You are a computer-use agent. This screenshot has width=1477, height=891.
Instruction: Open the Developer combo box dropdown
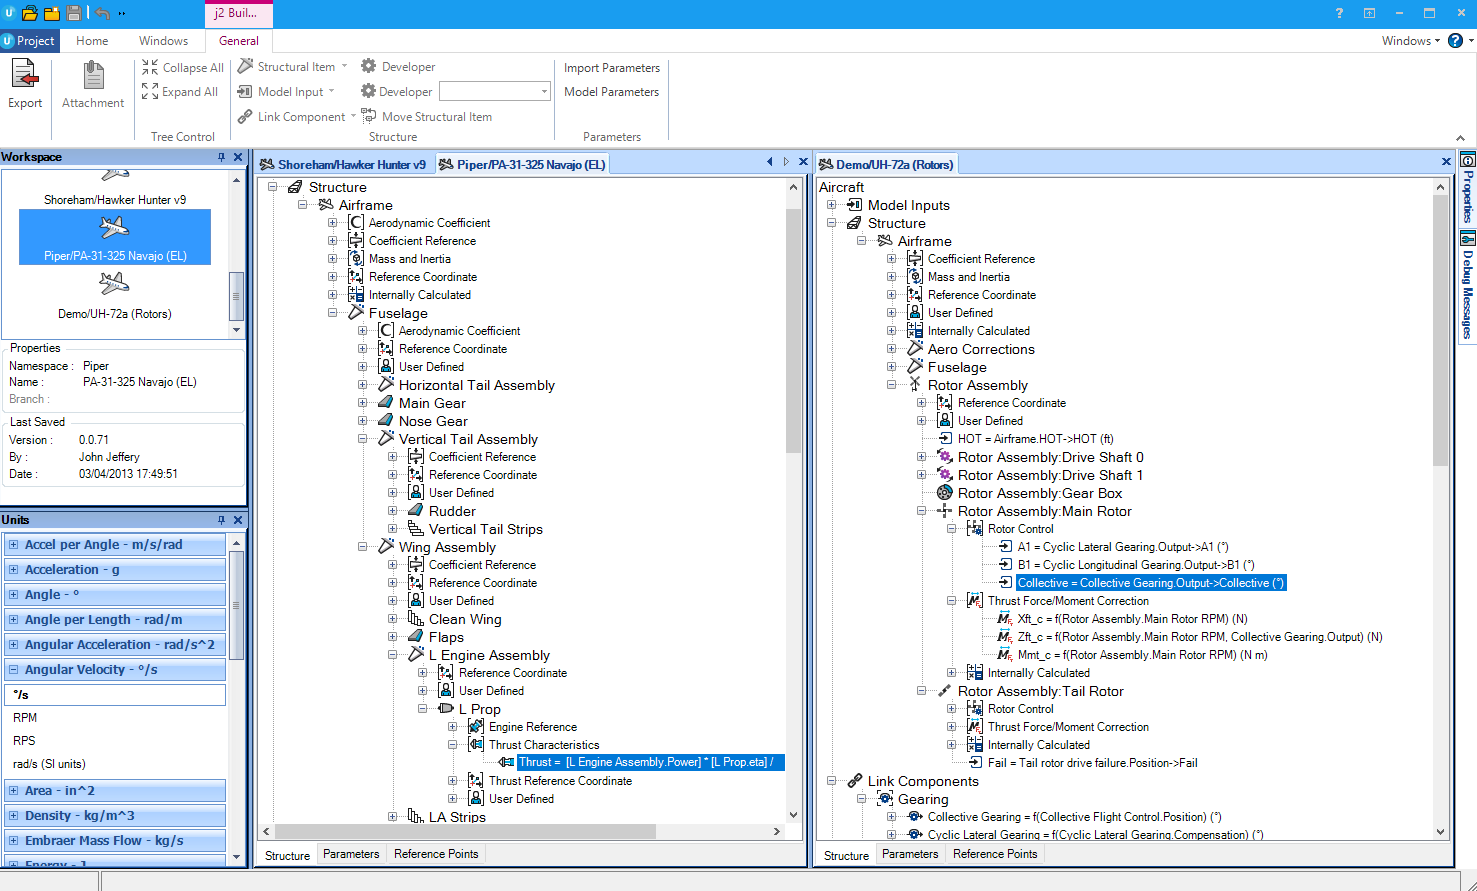pos(544,91)
